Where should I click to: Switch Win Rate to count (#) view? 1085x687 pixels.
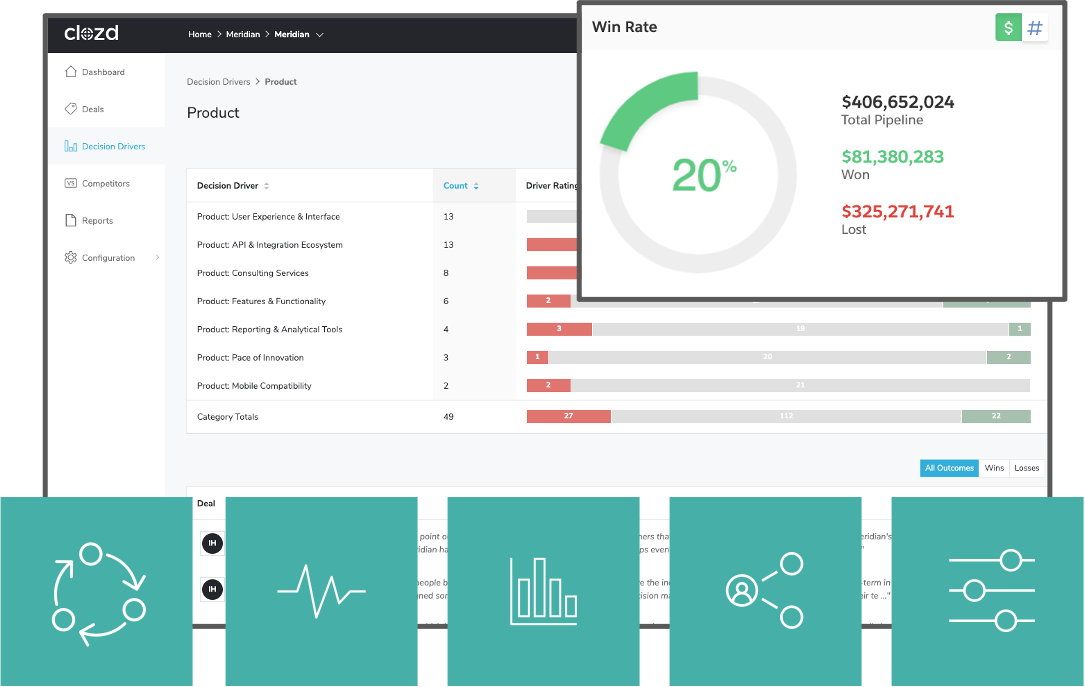1035,28
